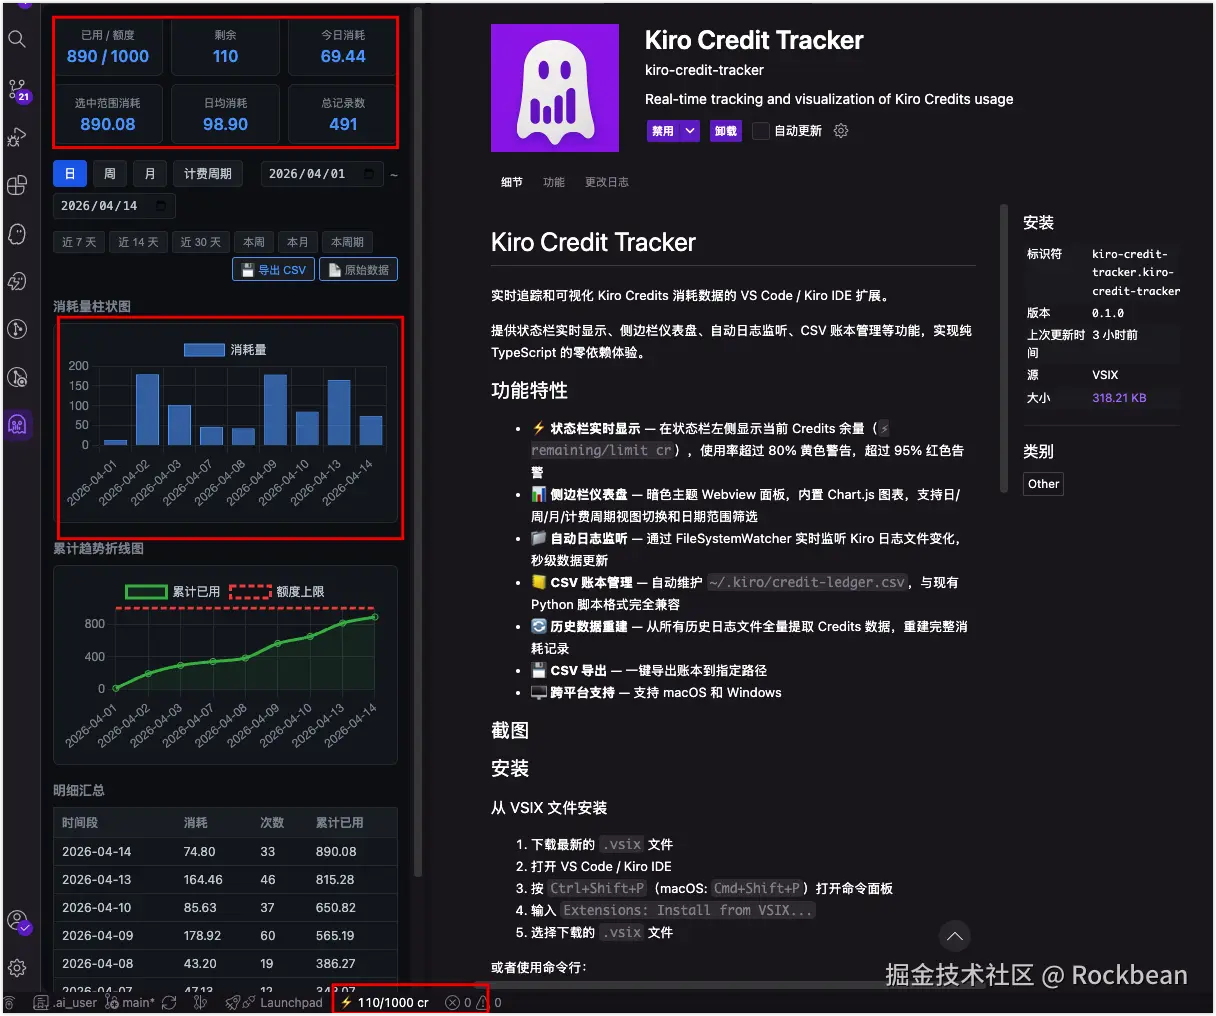Click the Launchpad rocket status item

(x=273, y=1002)
